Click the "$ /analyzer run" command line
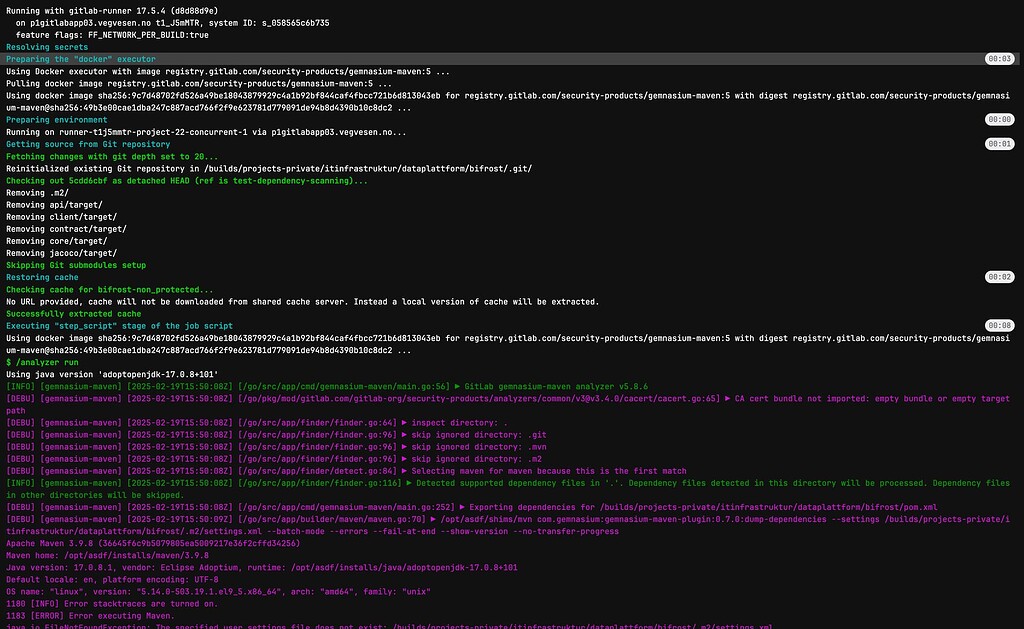Screen dimensions: 1024x629 tap(40, 362)
